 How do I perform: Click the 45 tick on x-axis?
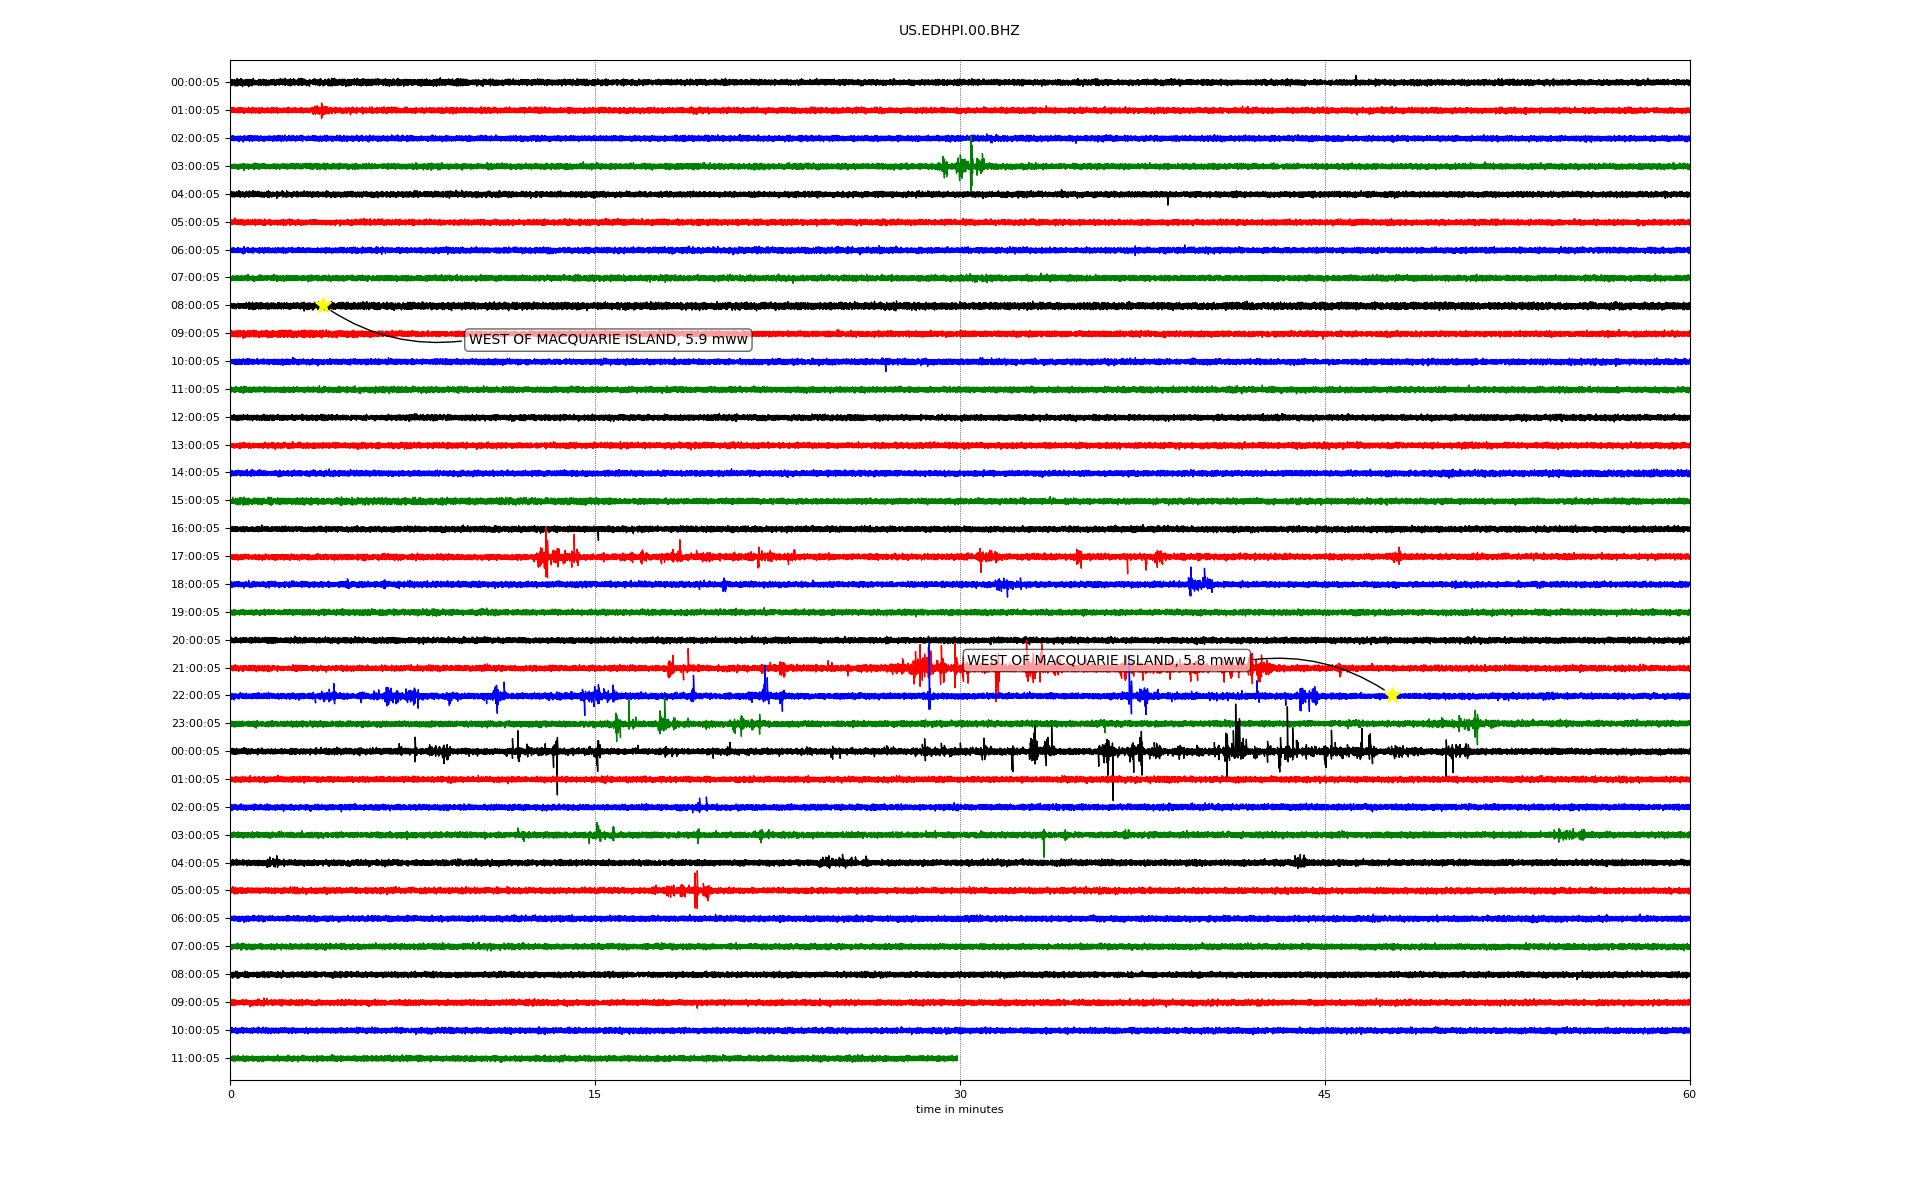(x=1325, y=1094)
